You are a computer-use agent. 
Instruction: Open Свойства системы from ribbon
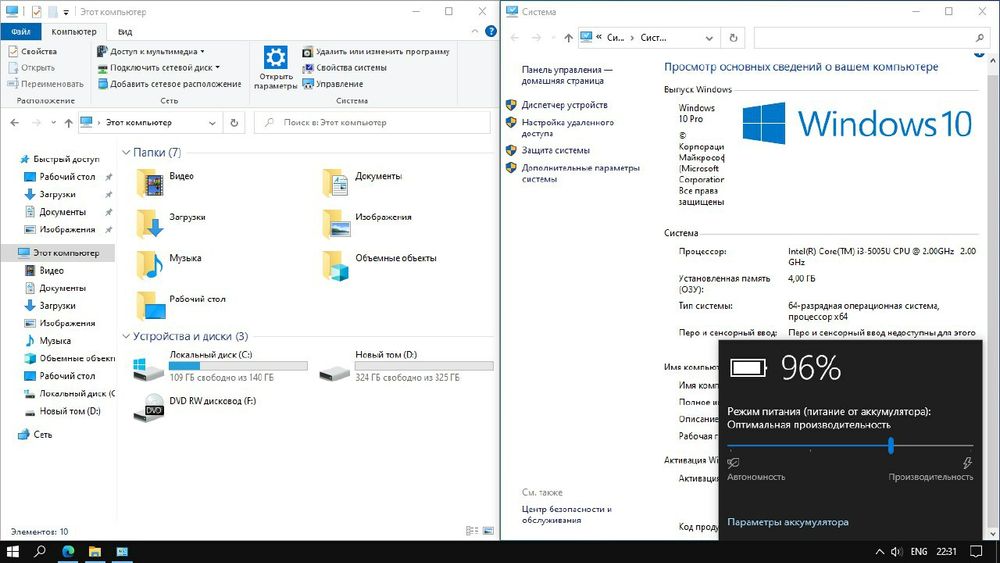coord(344,68)
